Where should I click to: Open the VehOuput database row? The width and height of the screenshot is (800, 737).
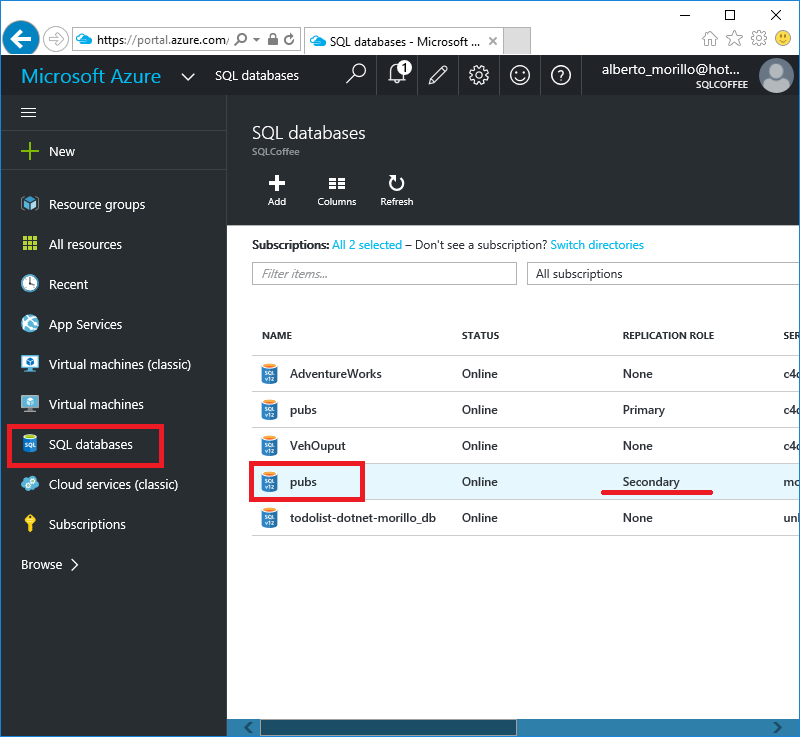526,446
